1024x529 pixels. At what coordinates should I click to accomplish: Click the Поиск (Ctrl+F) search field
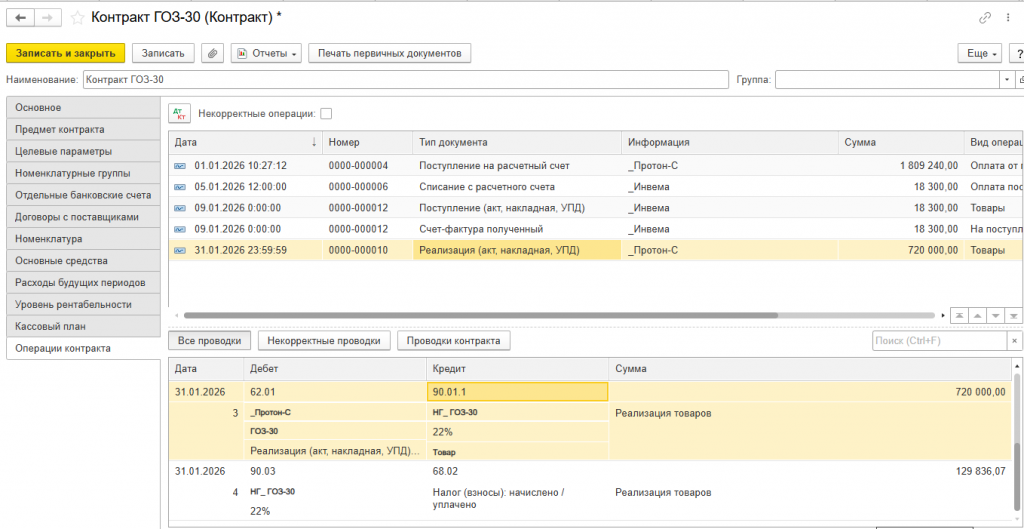tap(940, 340)
